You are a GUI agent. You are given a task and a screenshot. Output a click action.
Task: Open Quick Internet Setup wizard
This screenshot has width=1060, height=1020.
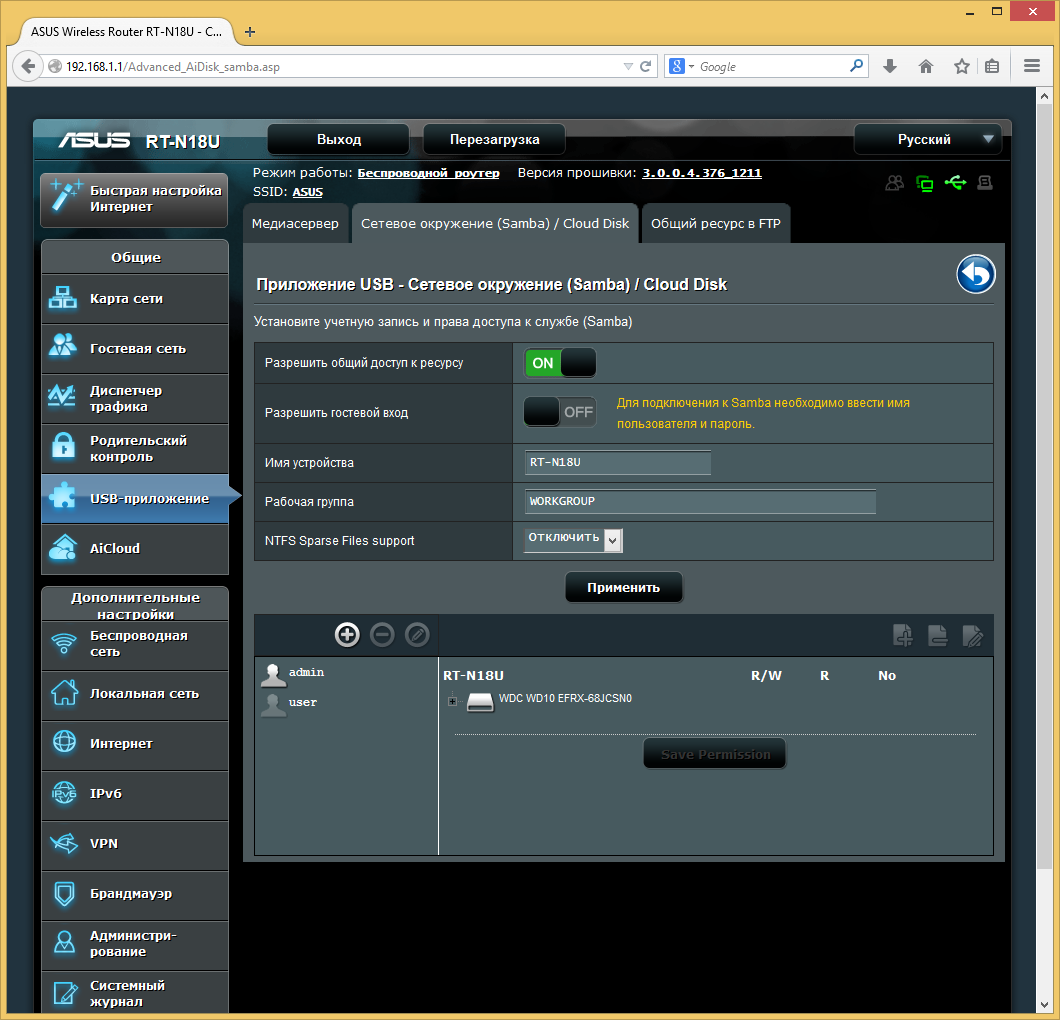tap(135, 199)
